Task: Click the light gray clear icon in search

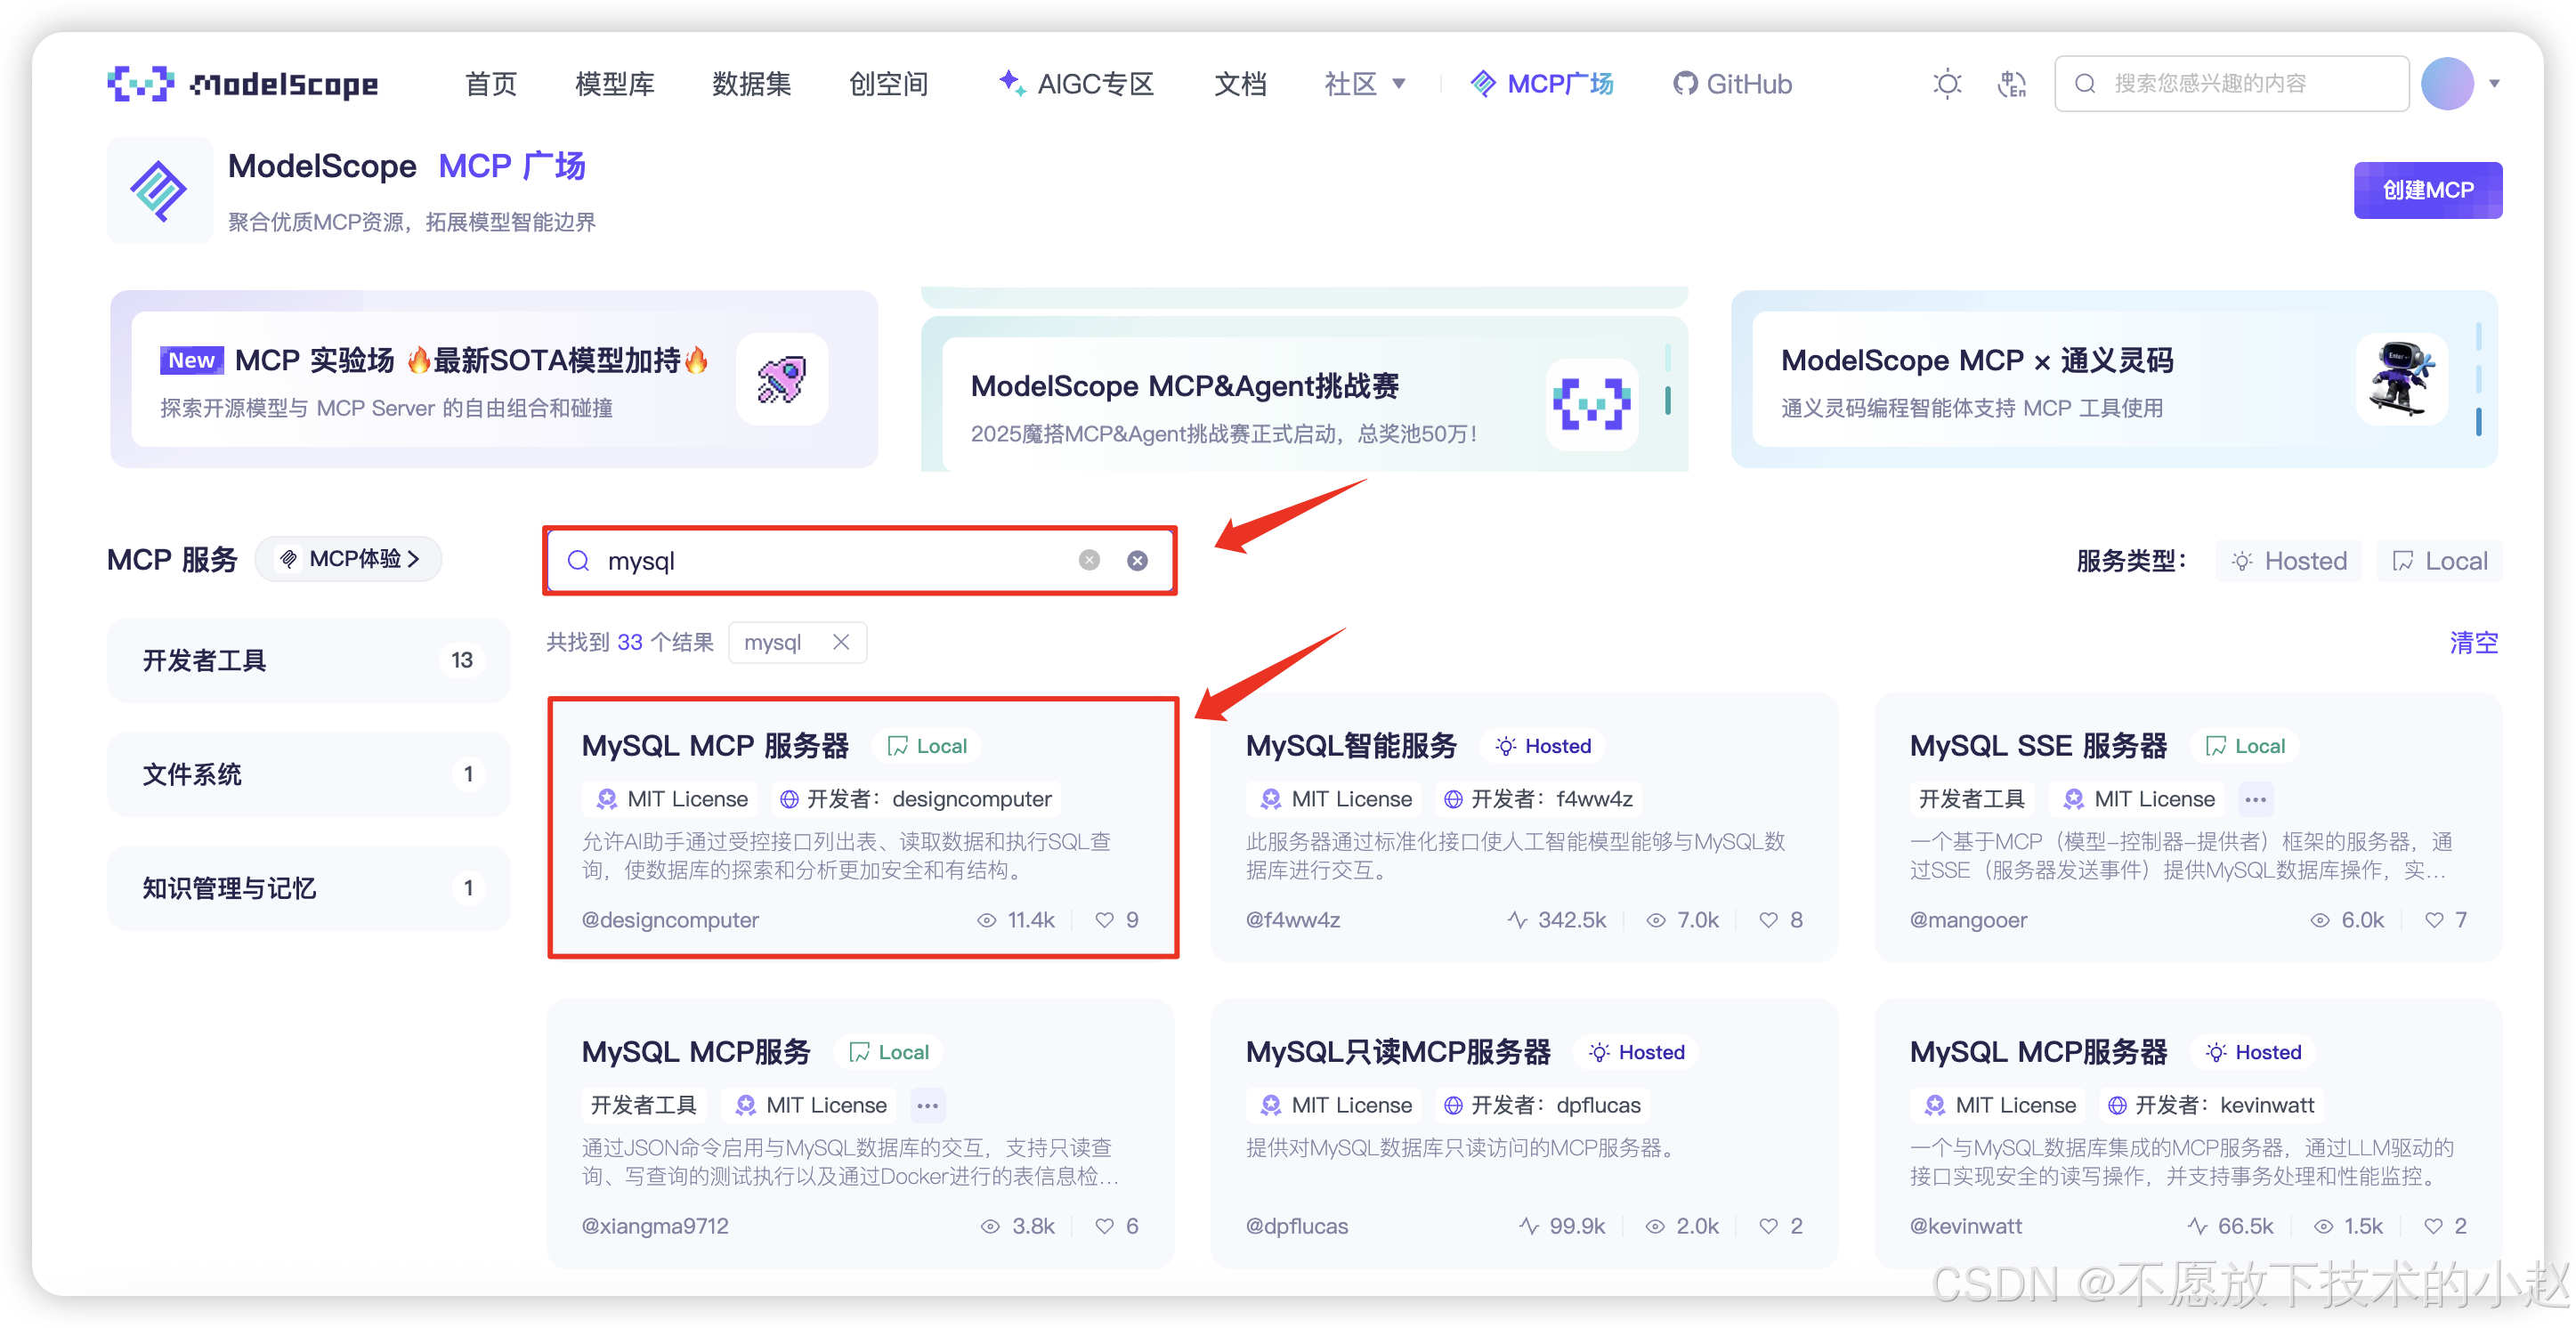Action: 1089,560
